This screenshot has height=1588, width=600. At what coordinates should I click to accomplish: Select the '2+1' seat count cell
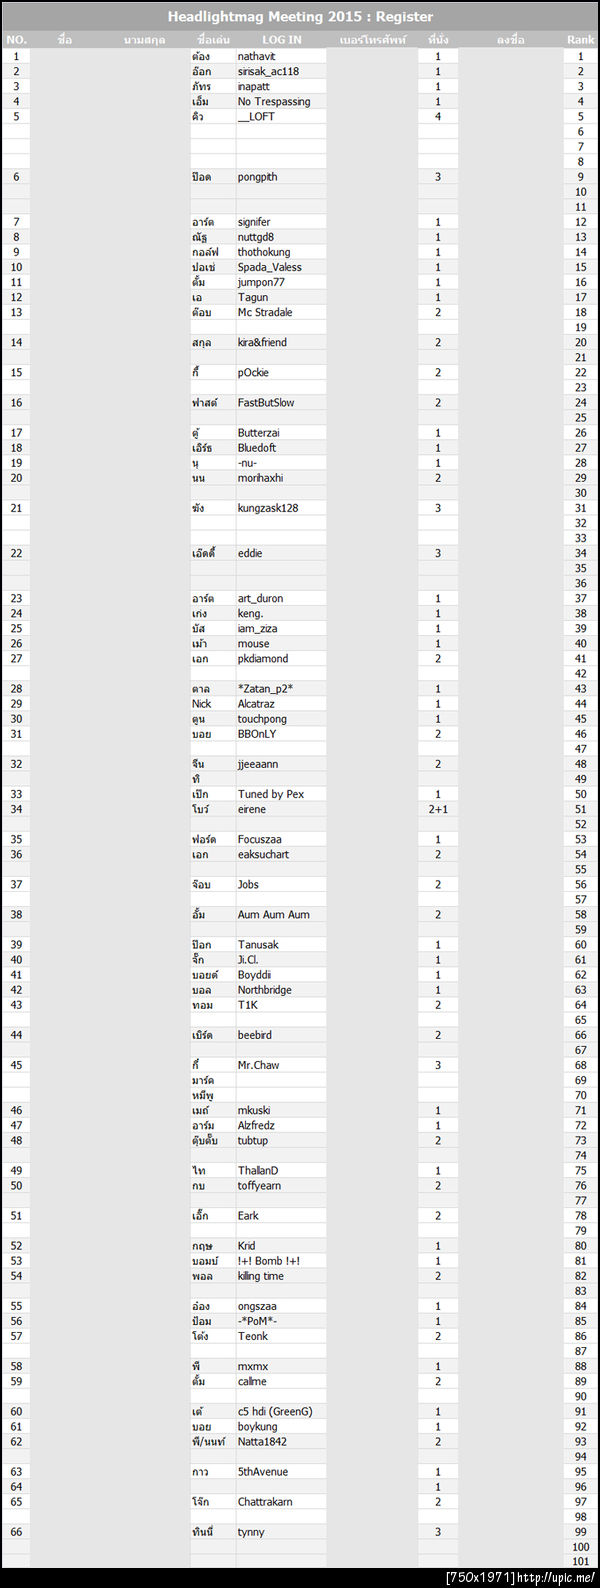point(438,809)
